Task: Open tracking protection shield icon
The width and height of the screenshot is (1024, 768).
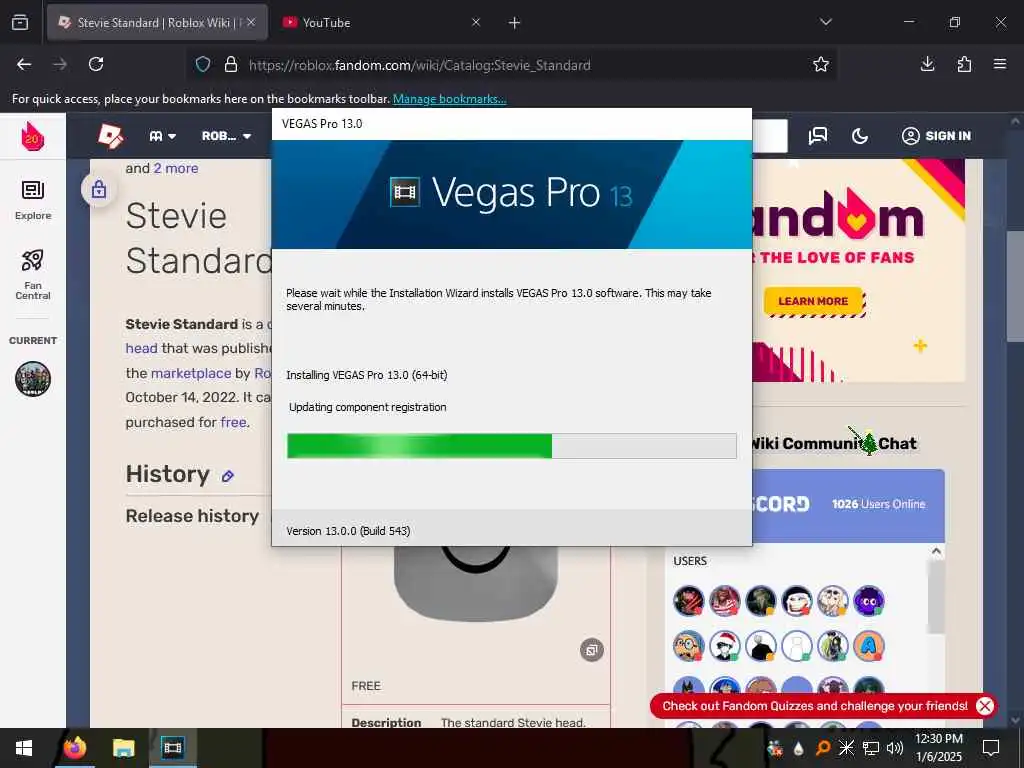Action: tap(203, 64)
